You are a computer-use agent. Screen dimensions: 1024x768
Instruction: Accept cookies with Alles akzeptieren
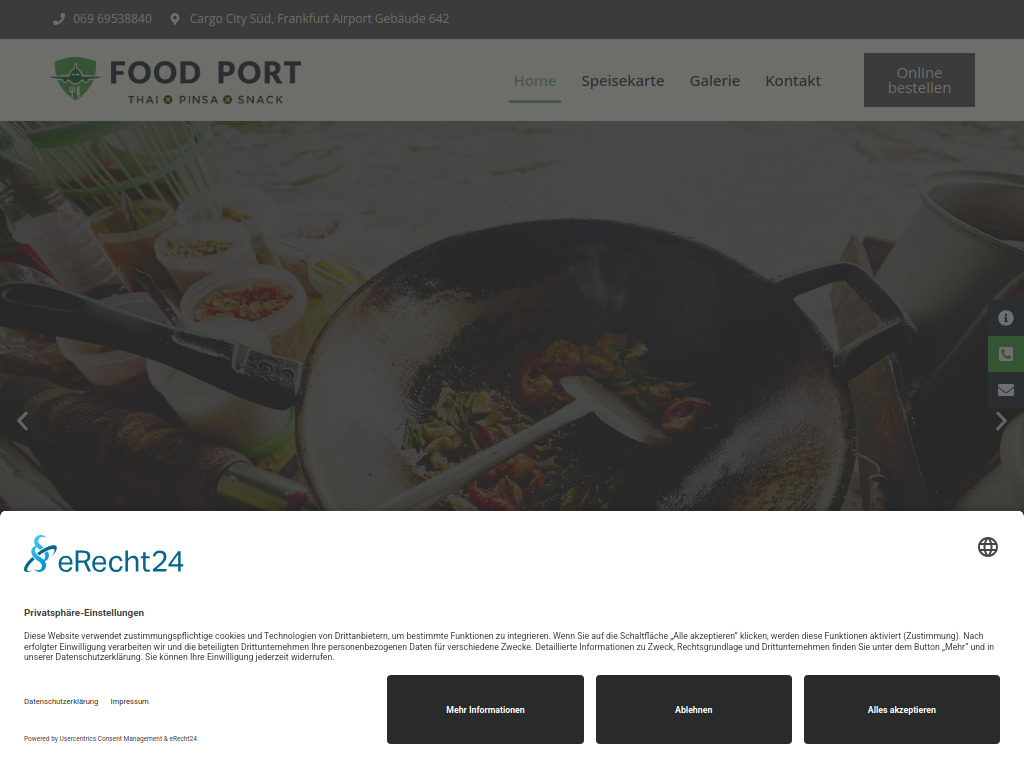coord(901,709)
